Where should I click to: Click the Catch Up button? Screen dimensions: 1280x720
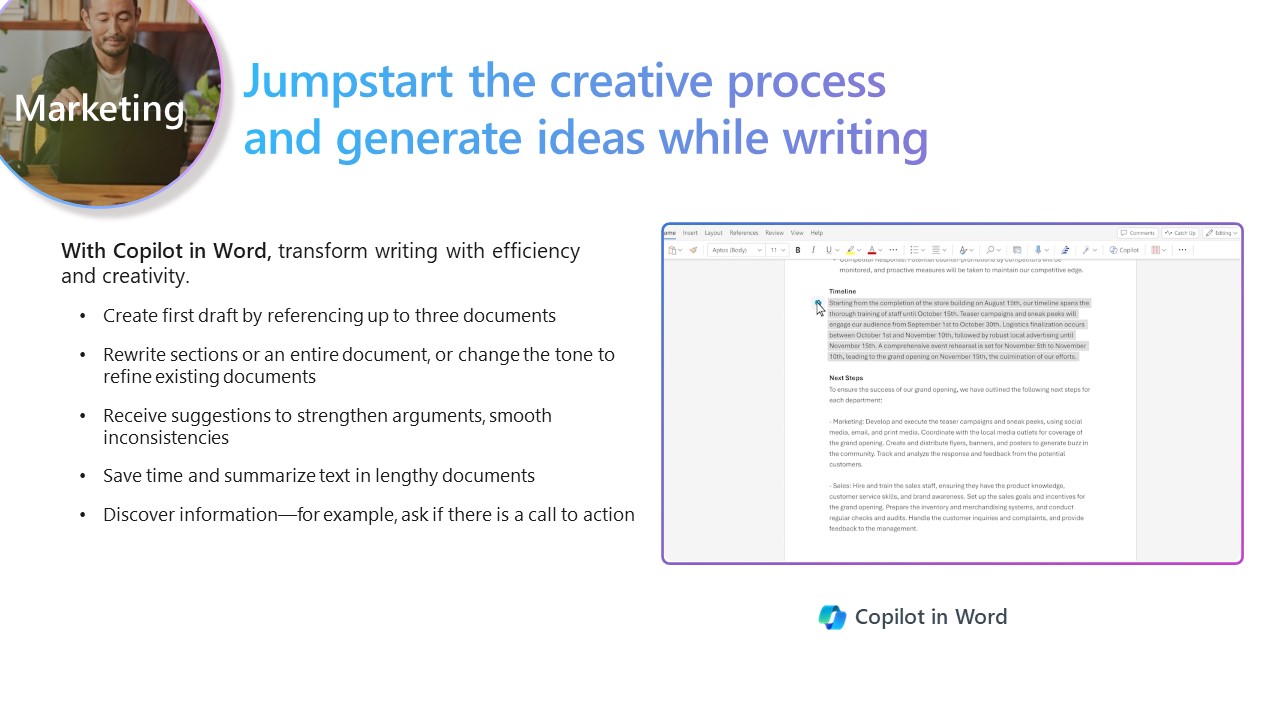tap(1180, 233)
